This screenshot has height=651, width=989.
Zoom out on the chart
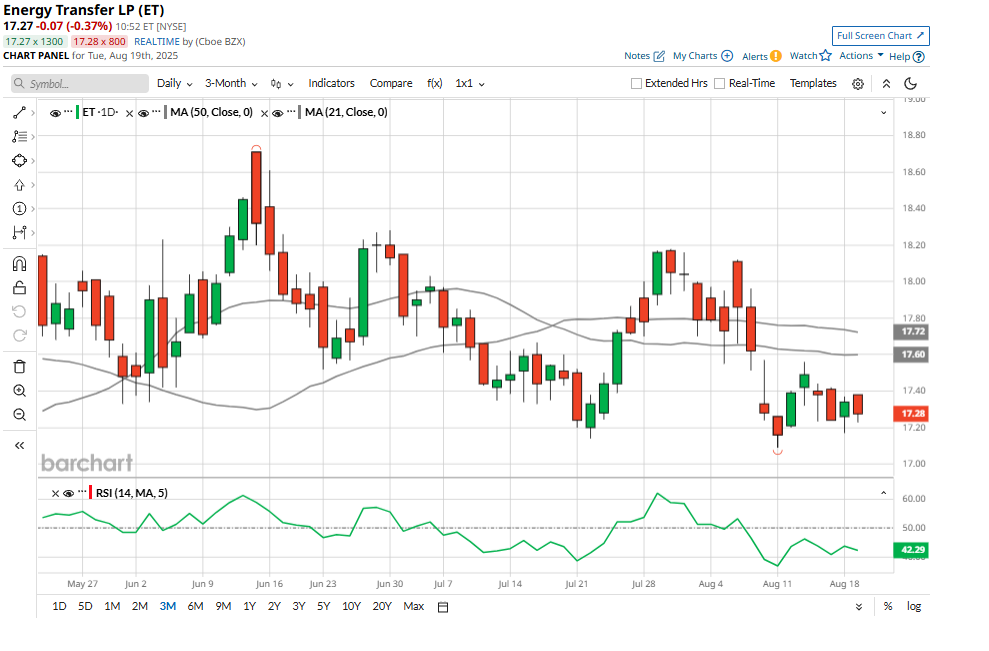click(19, 414)
